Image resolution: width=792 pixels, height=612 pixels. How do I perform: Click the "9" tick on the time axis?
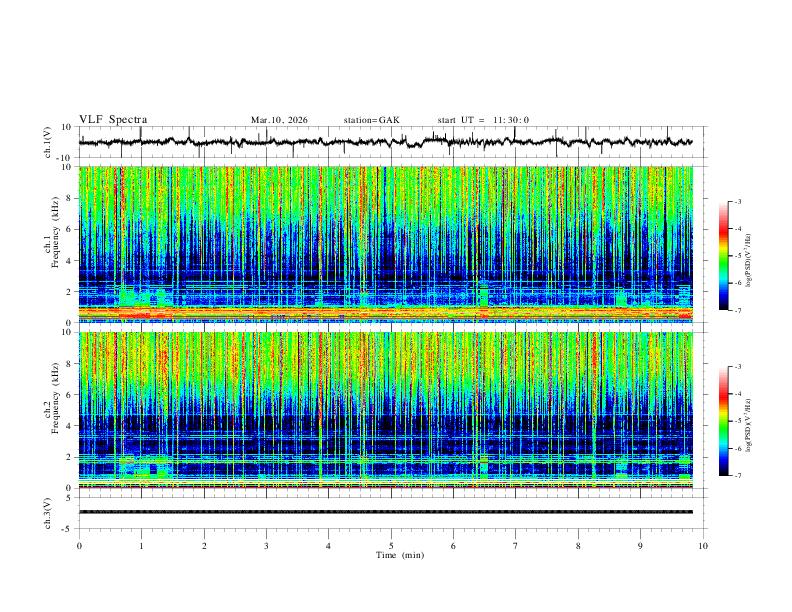pyautogui.click(x=640, y=546)
